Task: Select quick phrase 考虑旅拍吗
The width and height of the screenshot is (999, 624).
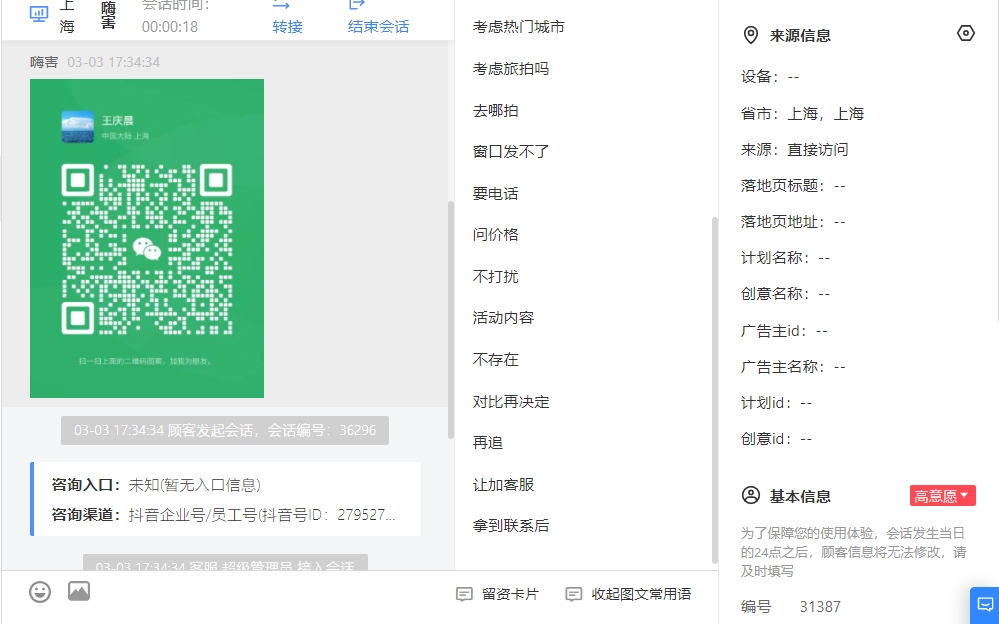Action: point(511,69)
